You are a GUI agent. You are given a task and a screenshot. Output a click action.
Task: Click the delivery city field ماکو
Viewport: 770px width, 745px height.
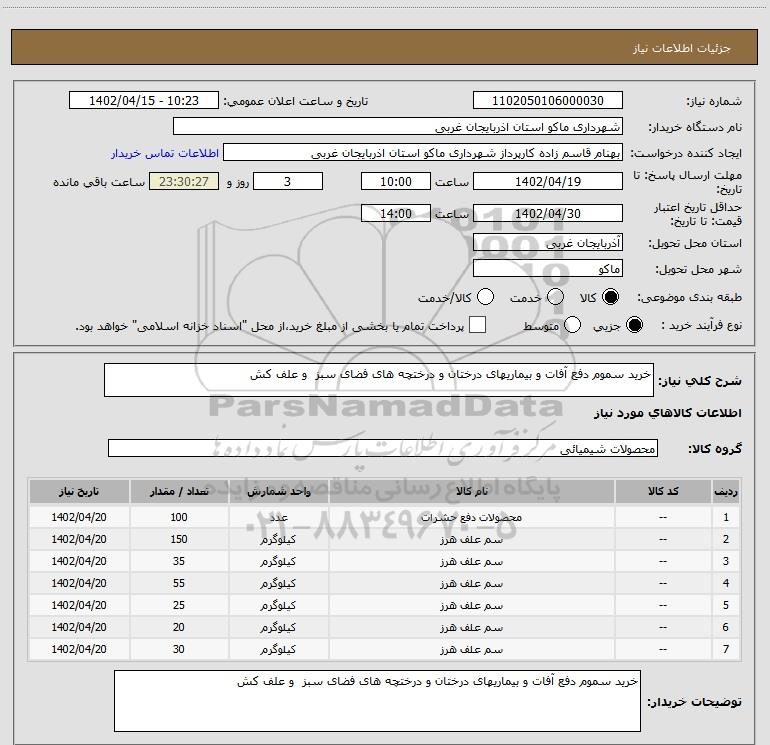548,268
